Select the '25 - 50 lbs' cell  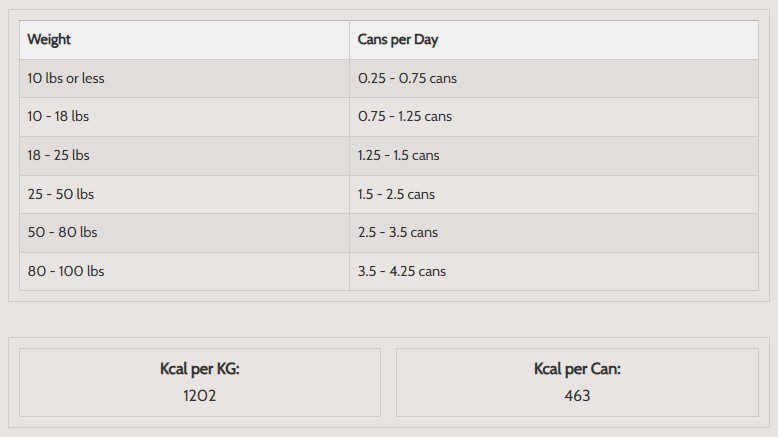[x=60, y=194]
